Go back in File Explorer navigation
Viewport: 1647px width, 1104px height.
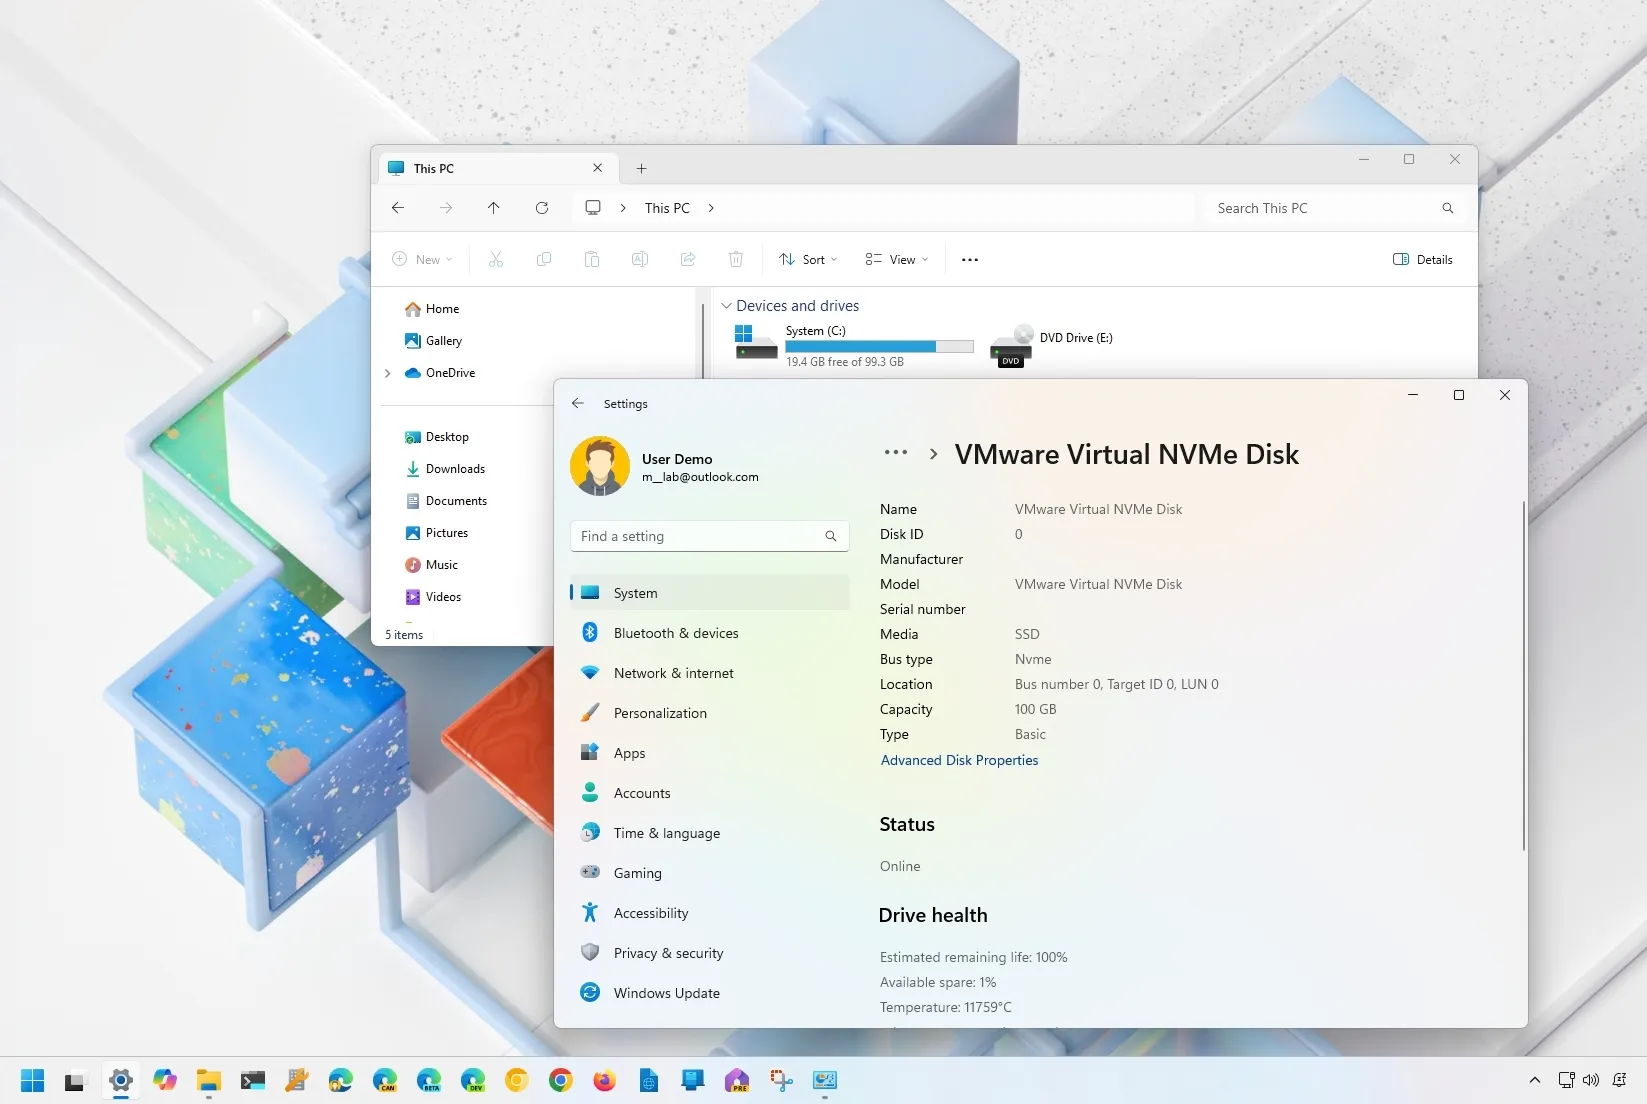point(398,208)
